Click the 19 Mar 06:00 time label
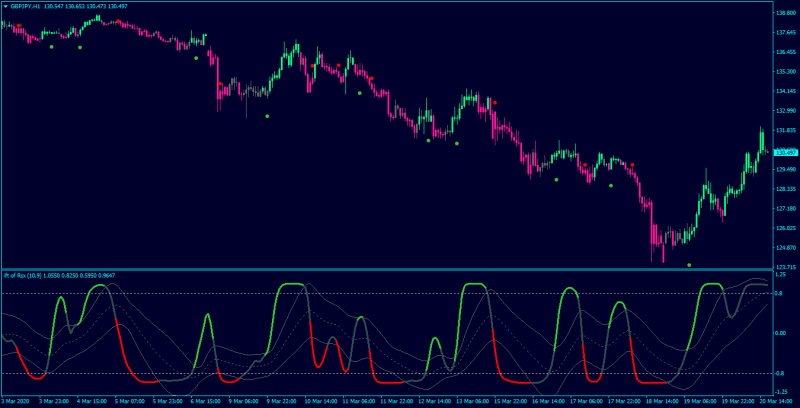 [x=701, y=402]
